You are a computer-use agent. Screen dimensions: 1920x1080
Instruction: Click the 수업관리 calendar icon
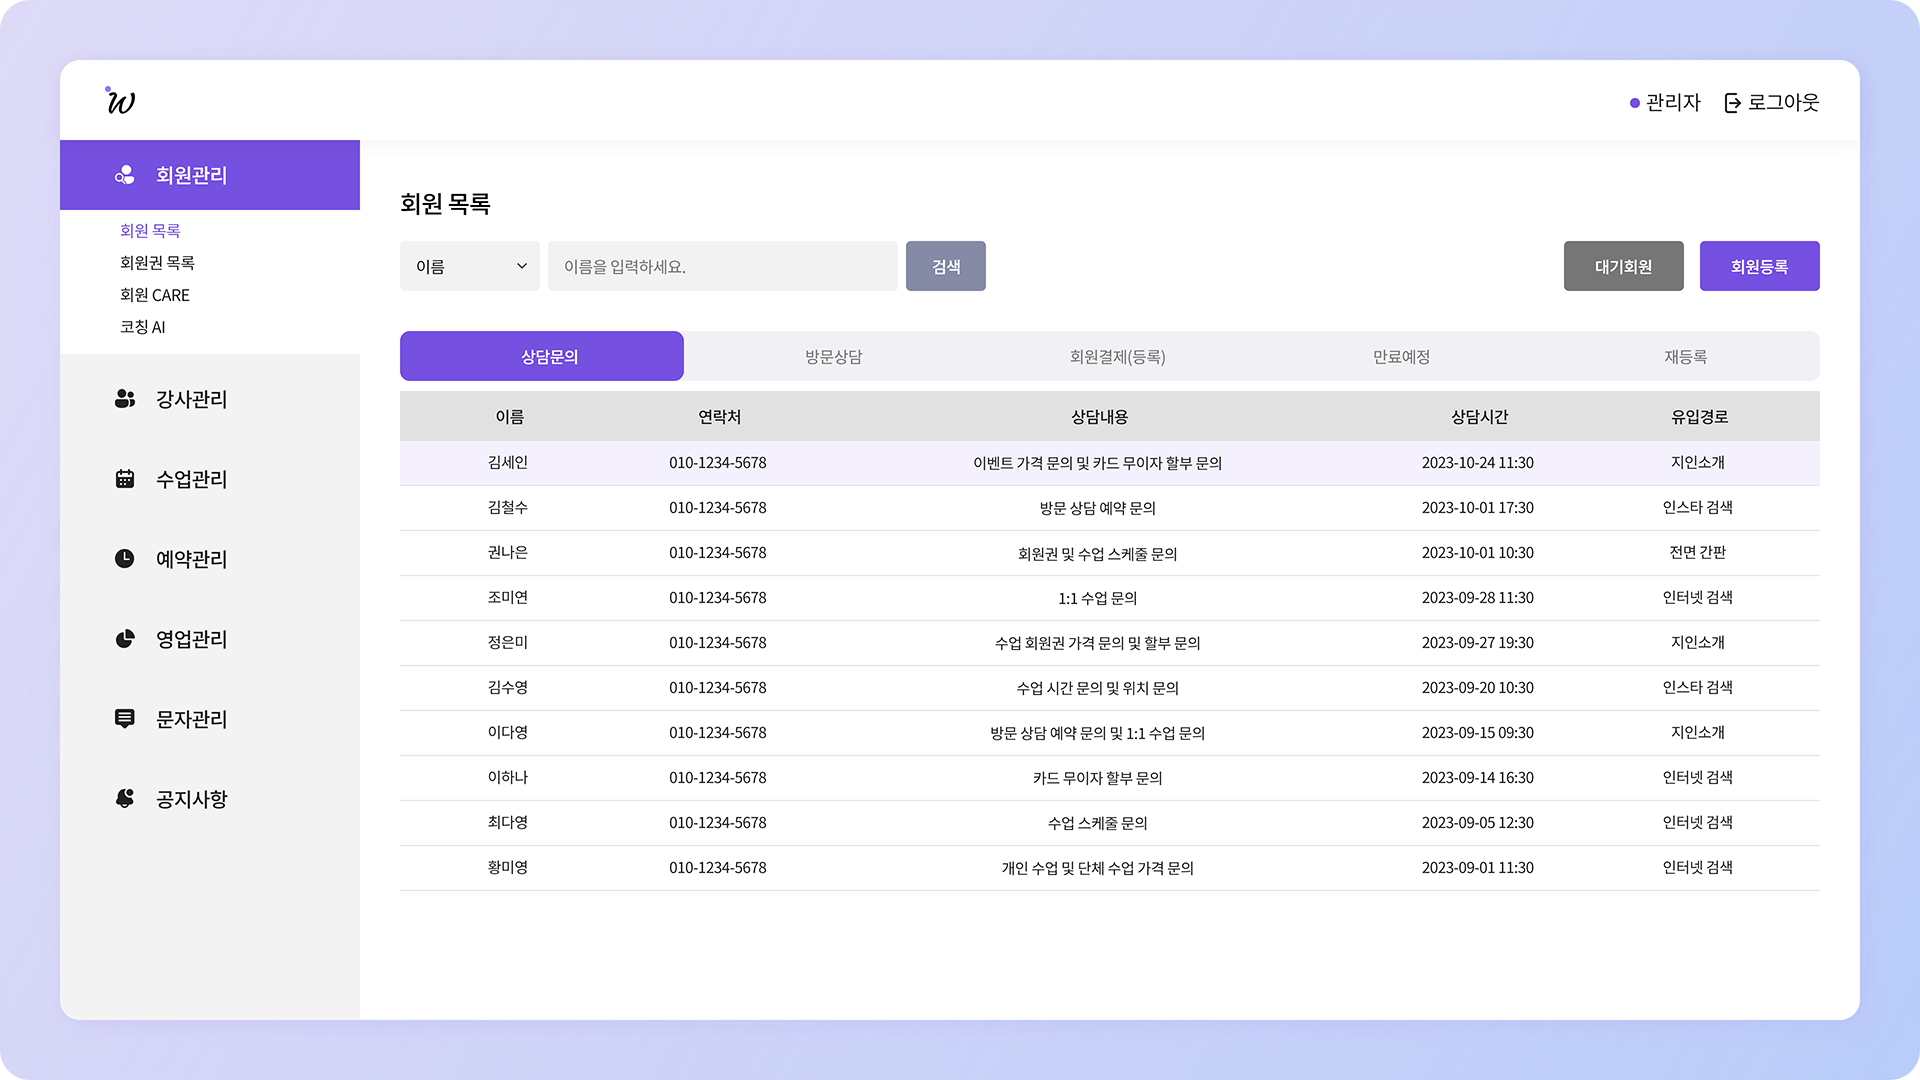tap(124, 479)
